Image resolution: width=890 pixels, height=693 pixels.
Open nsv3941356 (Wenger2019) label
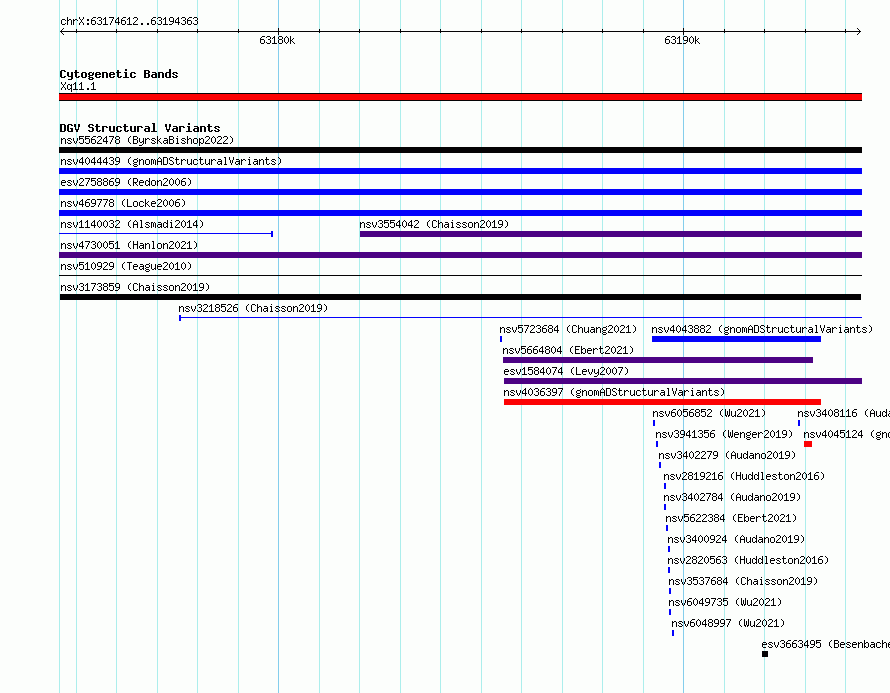(x=724, y=434)
